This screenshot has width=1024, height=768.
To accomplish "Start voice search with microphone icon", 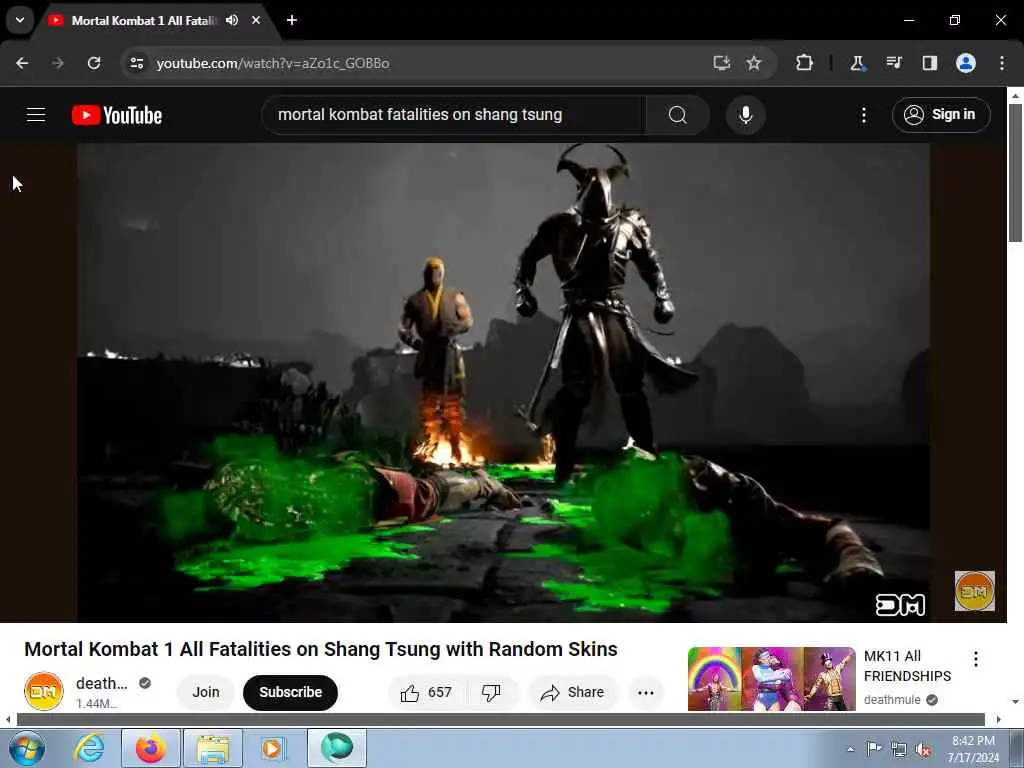I will (745, 115).
